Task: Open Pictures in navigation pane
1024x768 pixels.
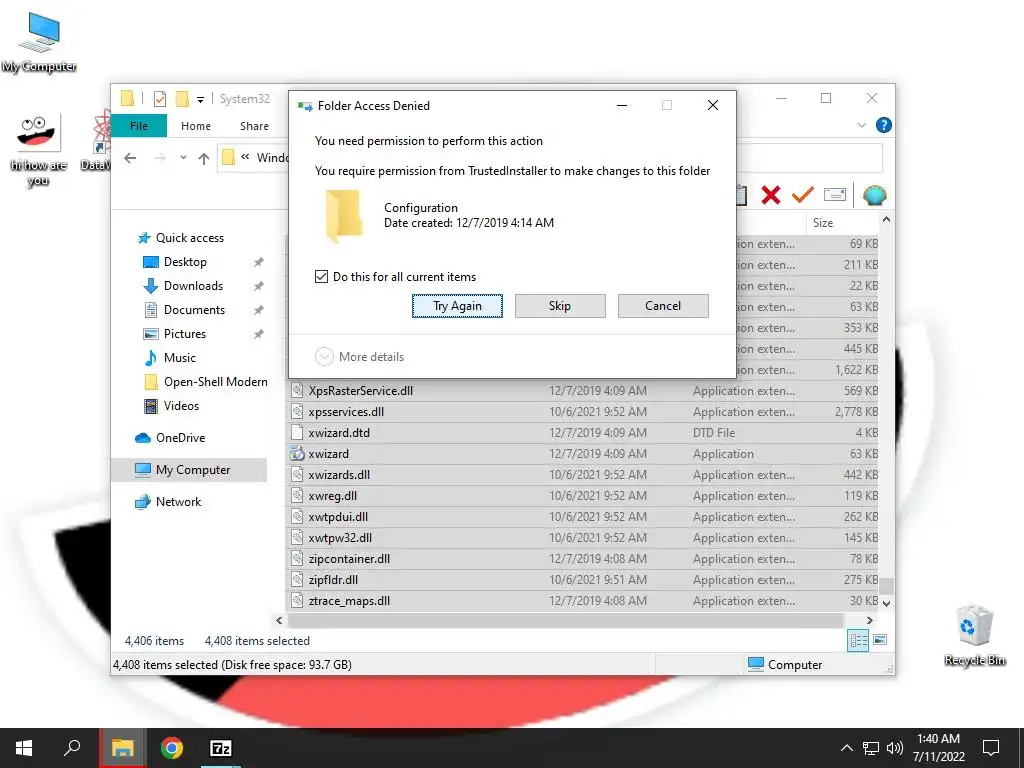Action: point(185,334)
